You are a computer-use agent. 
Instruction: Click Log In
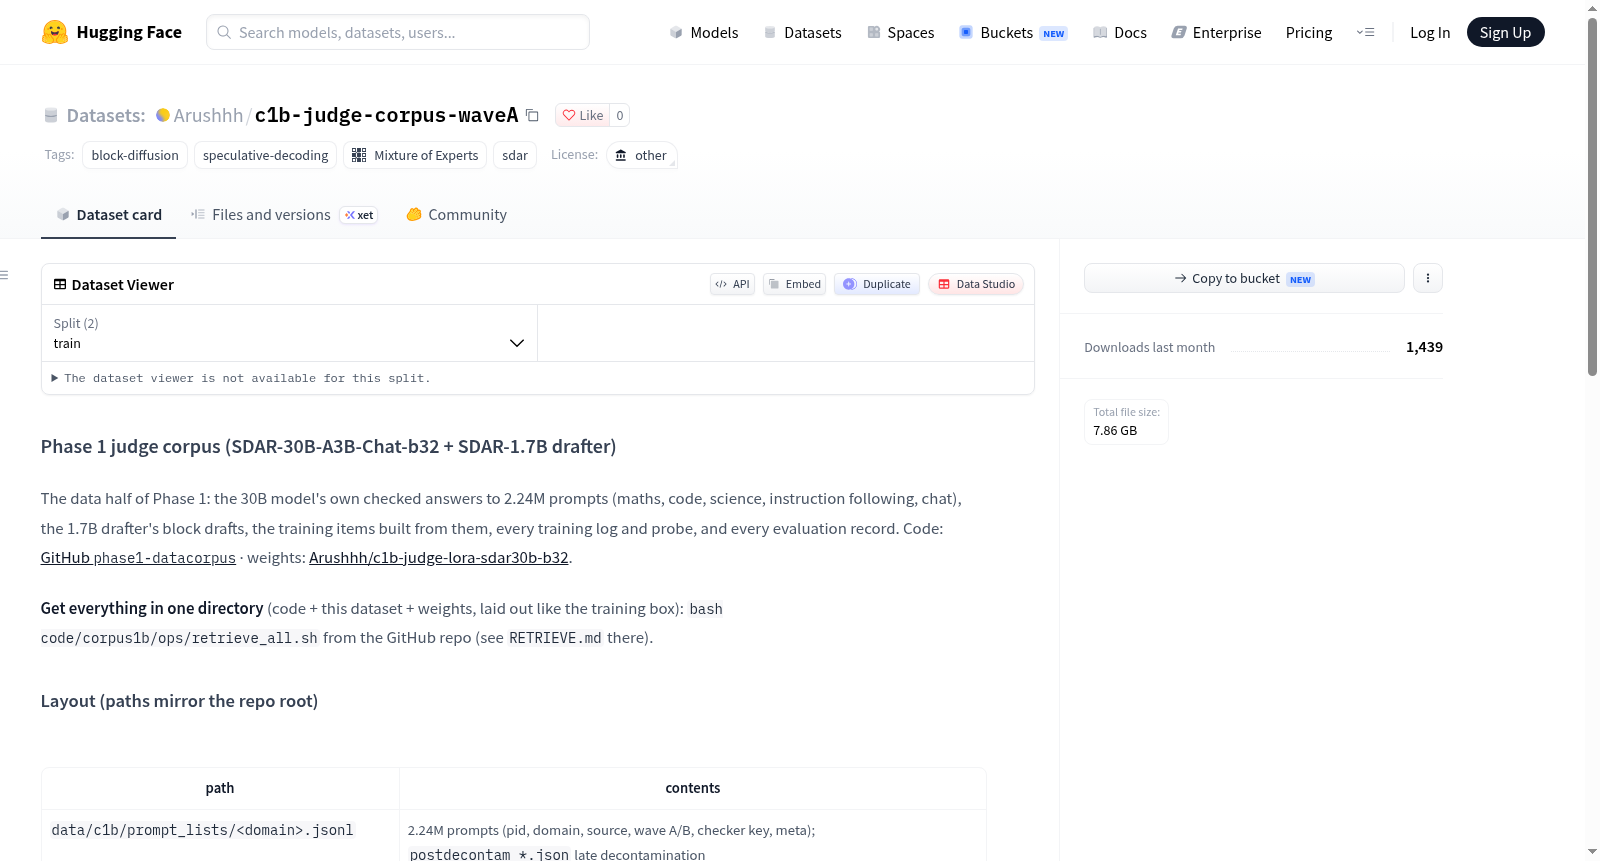pos(1430,32)
